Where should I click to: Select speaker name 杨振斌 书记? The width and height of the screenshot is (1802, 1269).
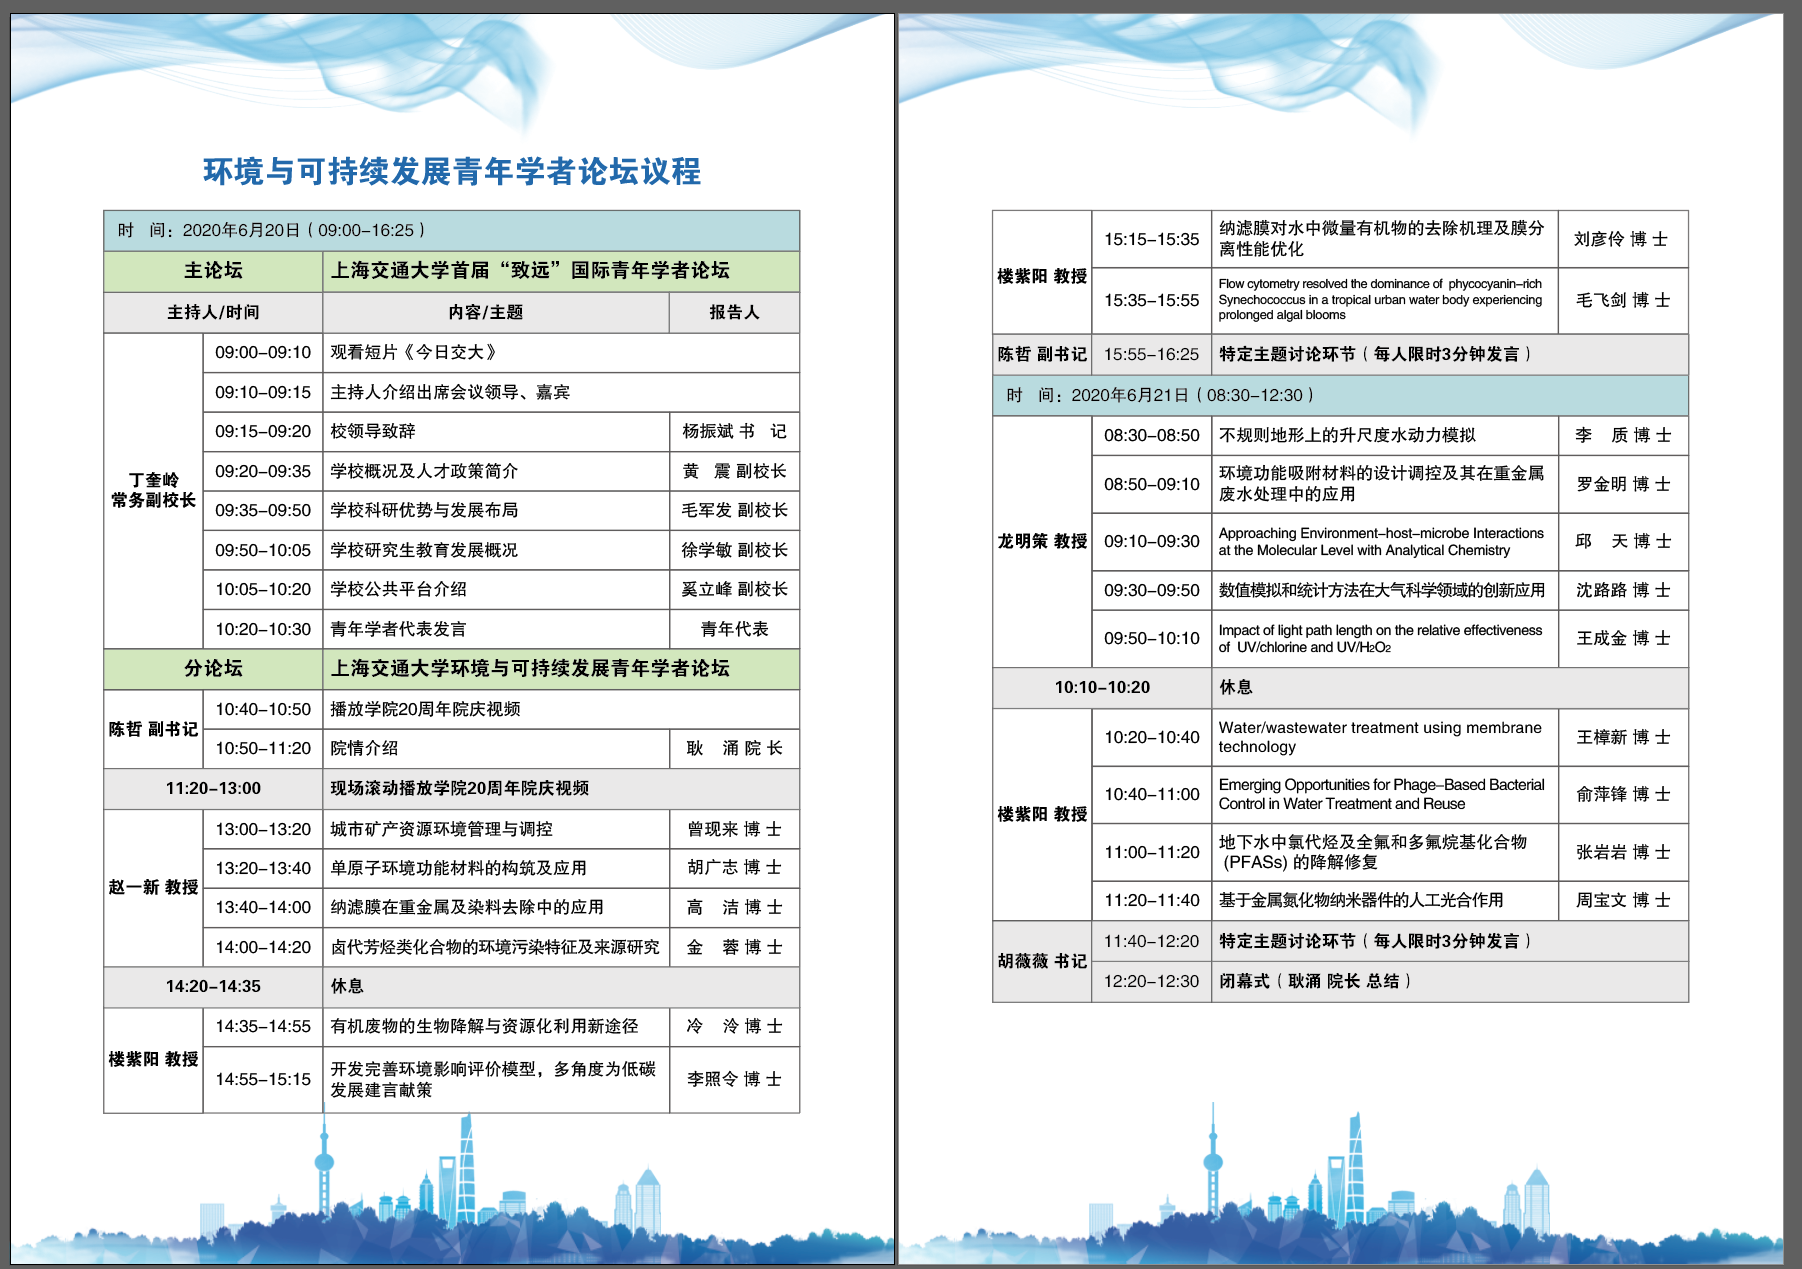(734, 432)
